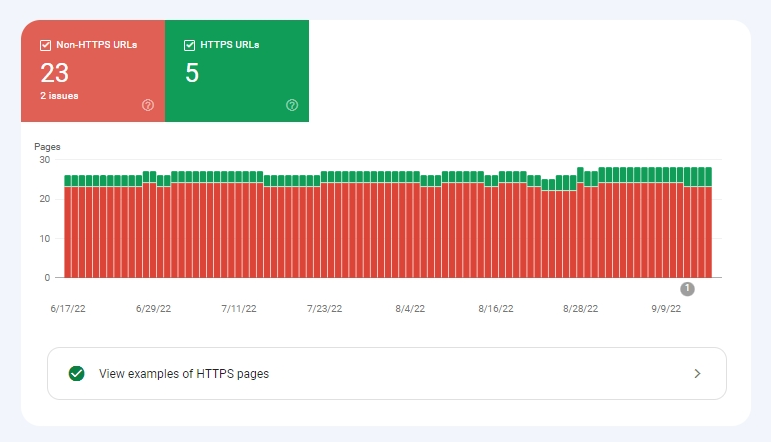Open help icon on HTTPS URLs card
The height and width of the screenshot is (442, 771).
[x=292, y=105]
